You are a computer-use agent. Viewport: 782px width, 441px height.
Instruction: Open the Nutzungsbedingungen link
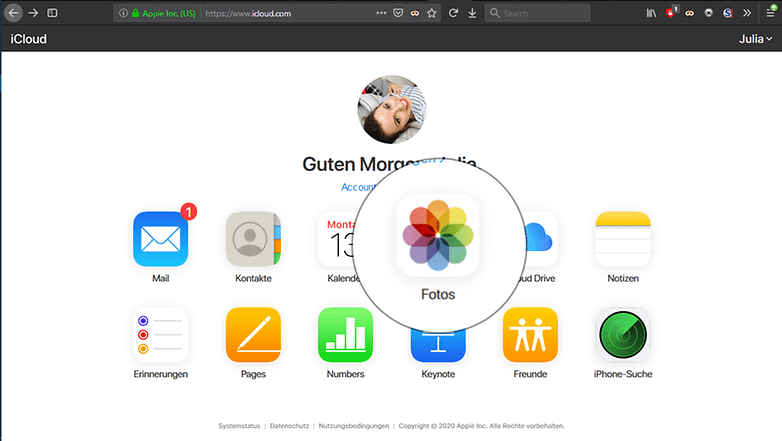(354, 426)
